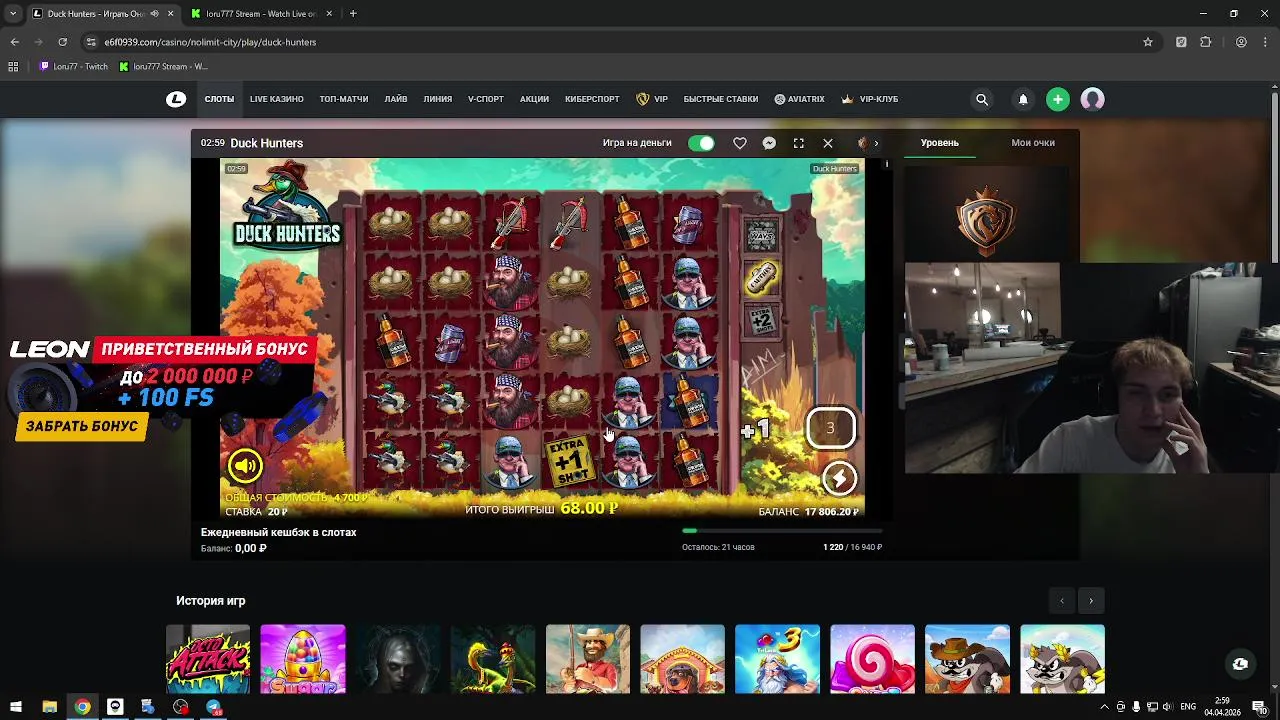Show hidden system tray icons chevron
Screen dimensions: 1280x720
coord(1104,707)
